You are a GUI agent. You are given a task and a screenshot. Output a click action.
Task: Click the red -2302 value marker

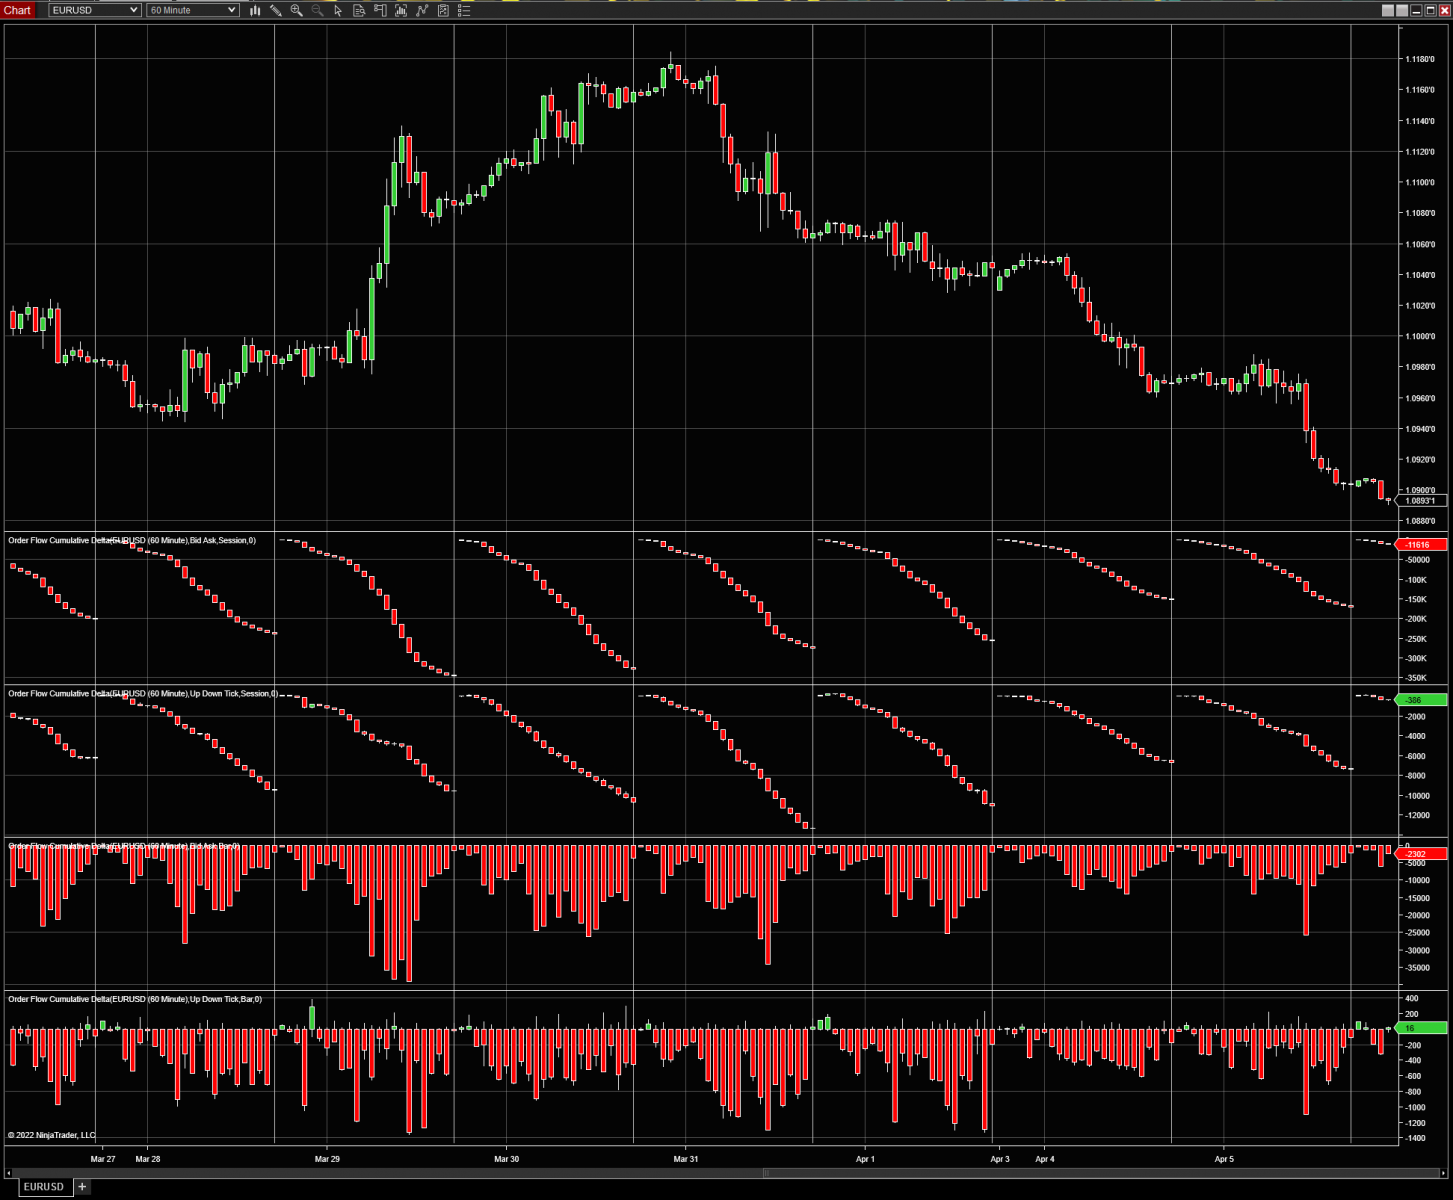click(x=1420, y=854)
